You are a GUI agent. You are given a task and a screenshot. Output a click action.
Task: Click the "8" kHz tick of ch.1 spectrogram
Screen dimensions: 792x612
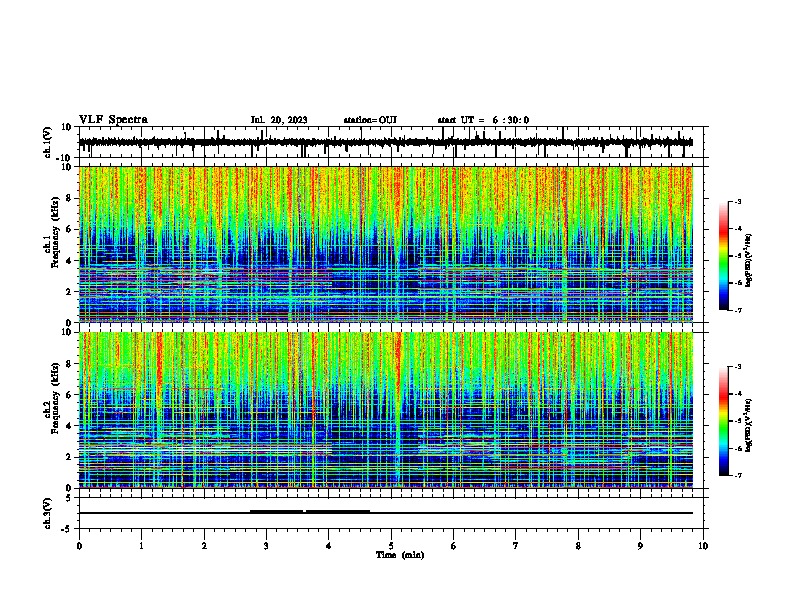pos(70,198)
